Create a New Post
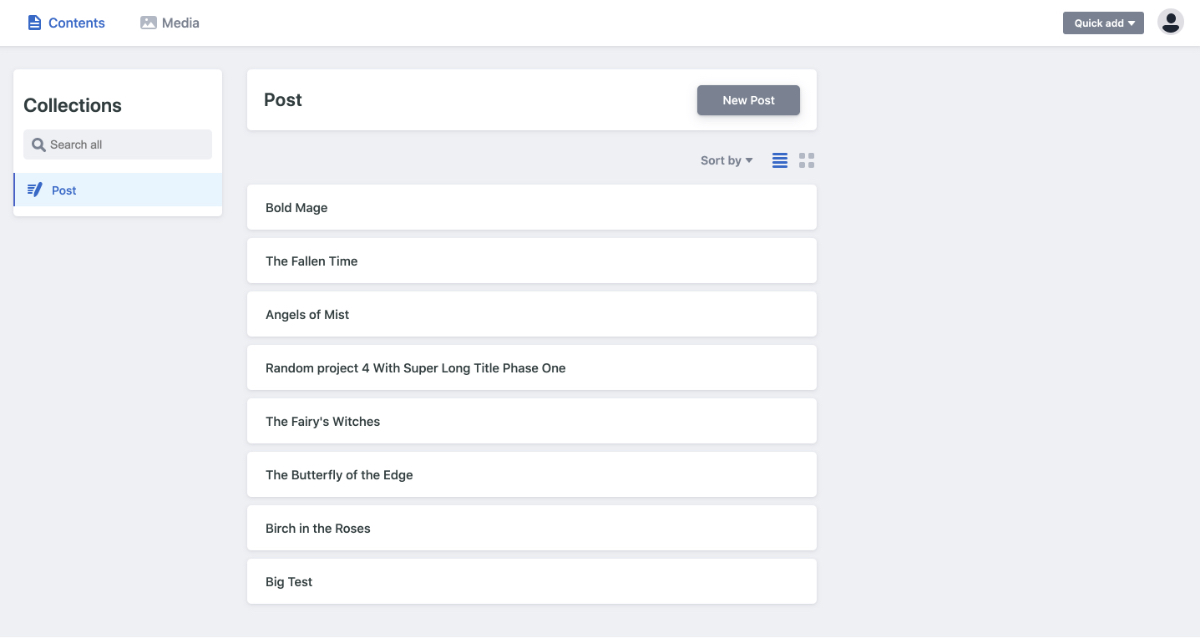The height and width of the screenshot is (638, 1200). click(748, 100)
